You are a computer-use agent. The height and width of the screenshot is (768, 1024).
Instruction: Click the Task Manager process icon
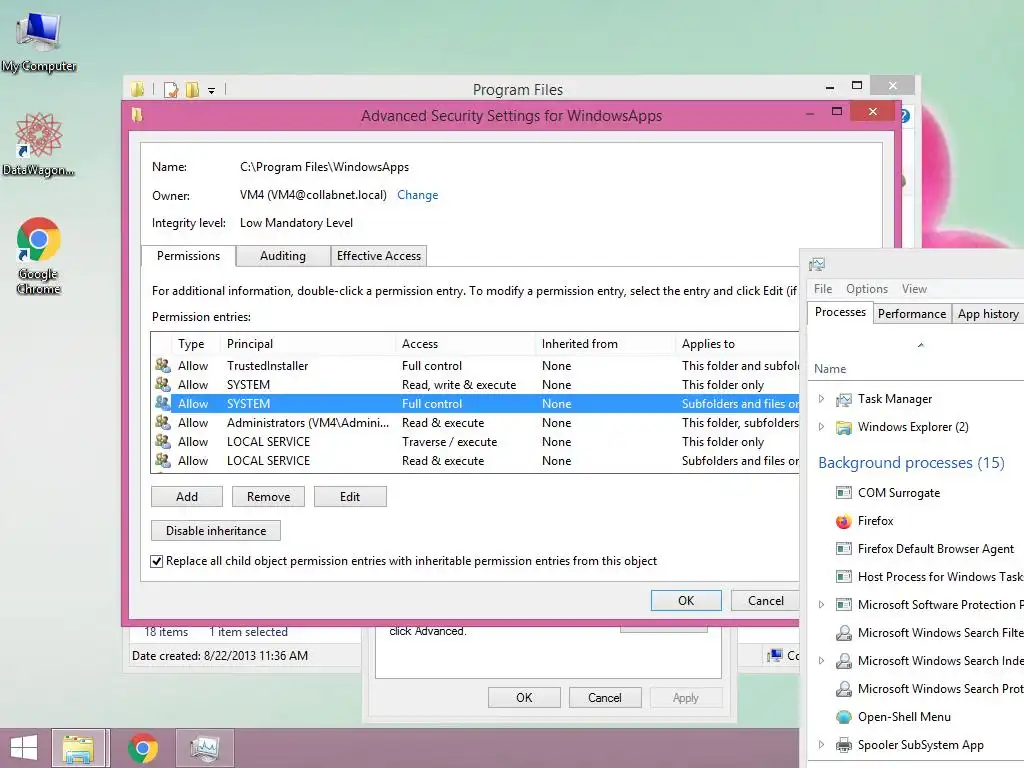[x=844, y=399]
